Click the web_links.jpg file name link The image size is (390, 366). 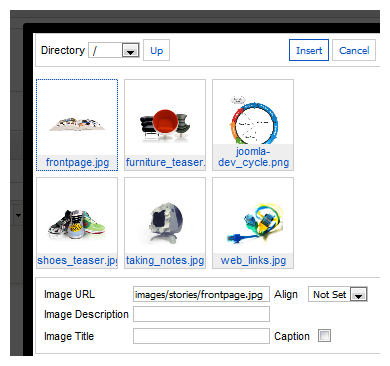pos(253,260)
